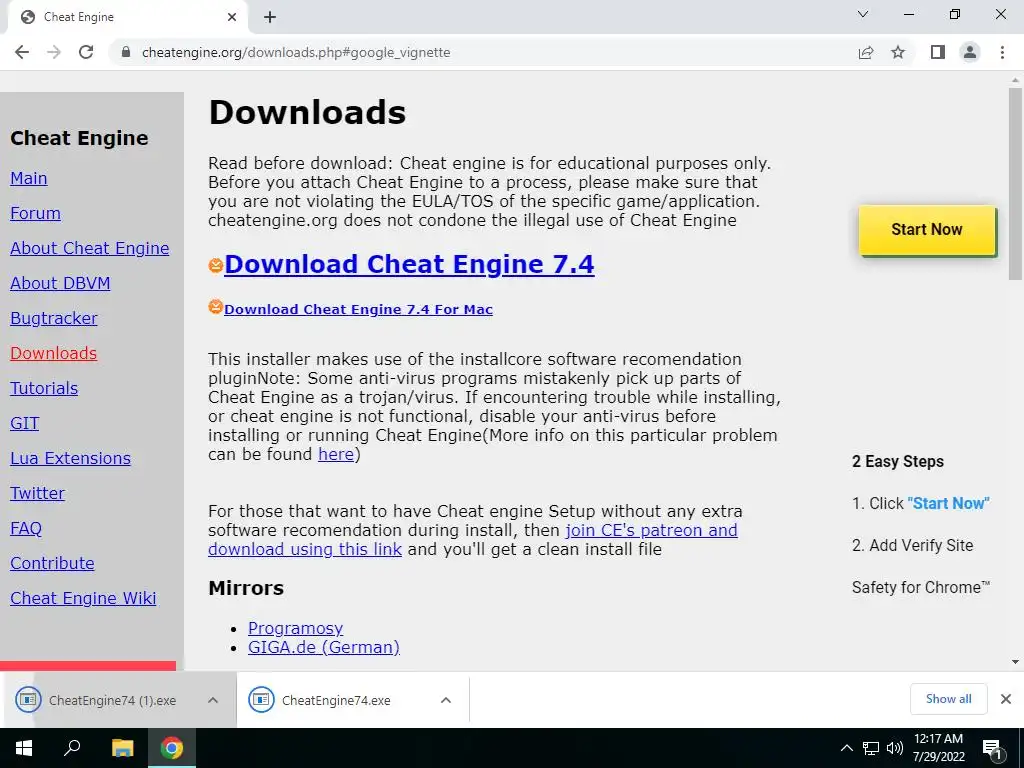The height and width of the screenshot is (768, 1024).
Task: Show hidden system tray icons
Action: click(846, 748)
